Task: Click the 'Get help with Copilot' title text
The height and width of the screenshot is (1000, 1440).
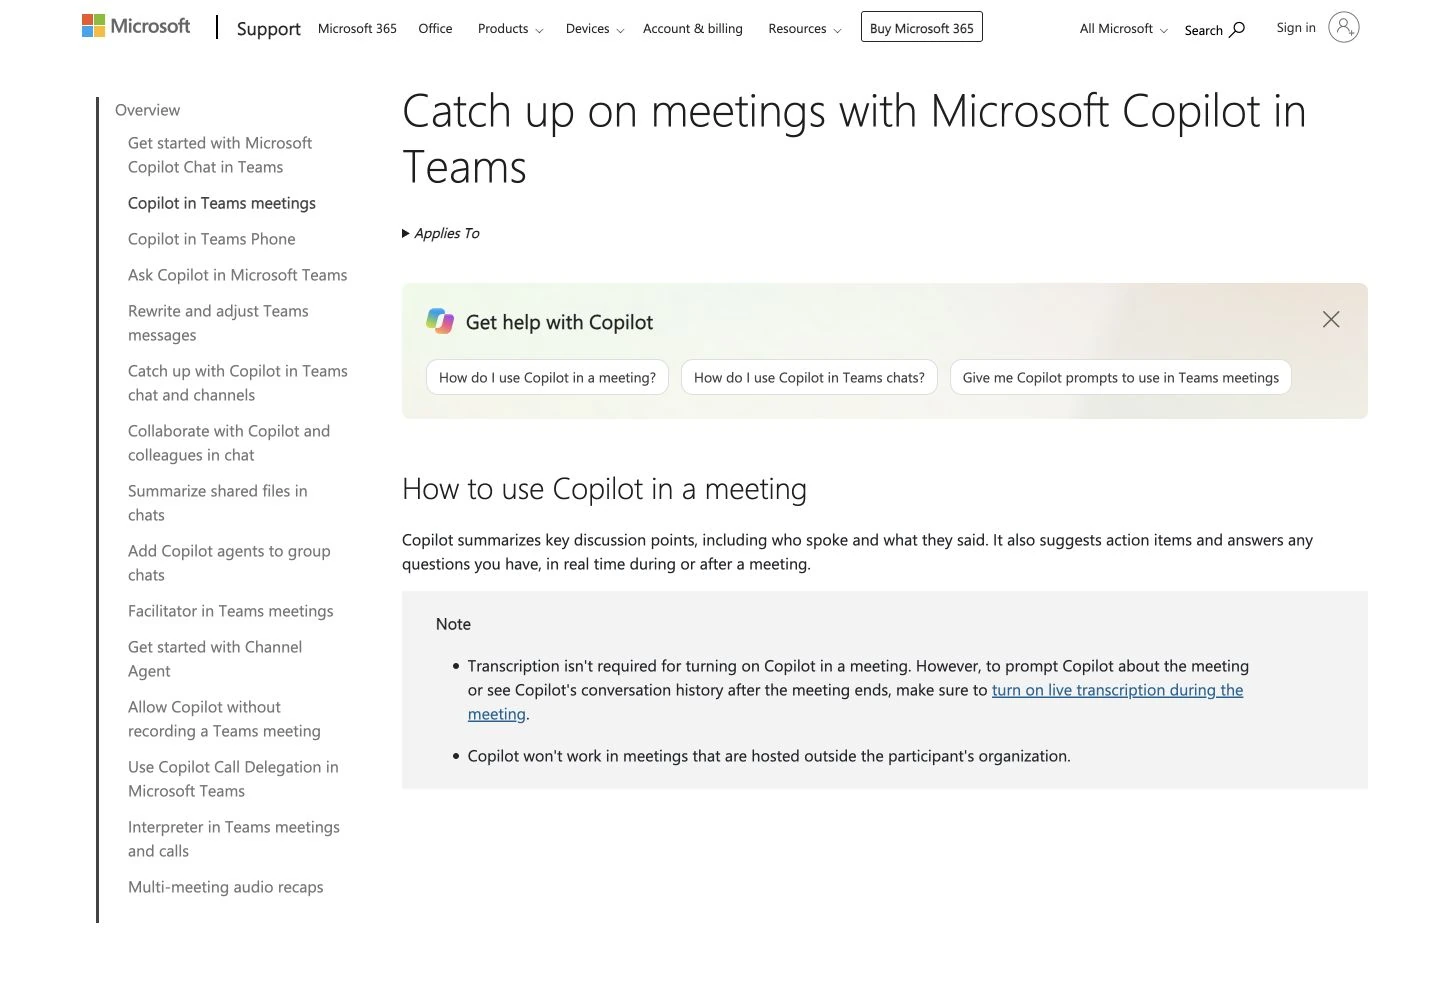Action: [x=559, y=322]
